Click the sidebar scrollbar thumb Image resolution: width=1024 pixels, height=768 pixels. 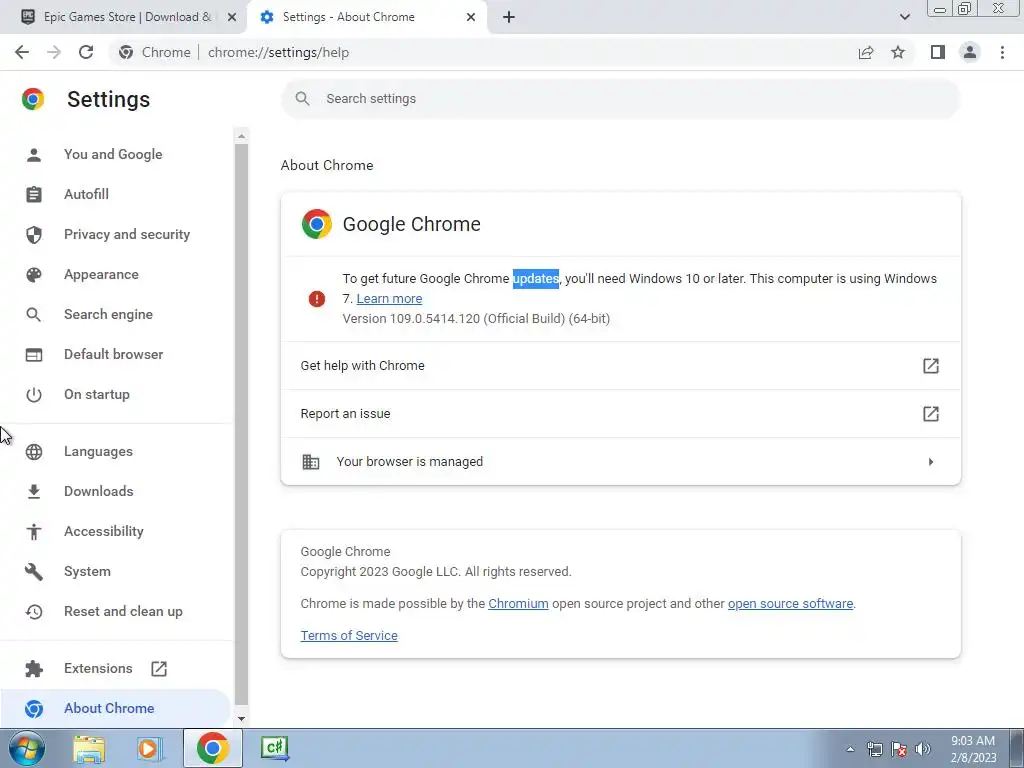pyautogui.click(x=241, y=424)
